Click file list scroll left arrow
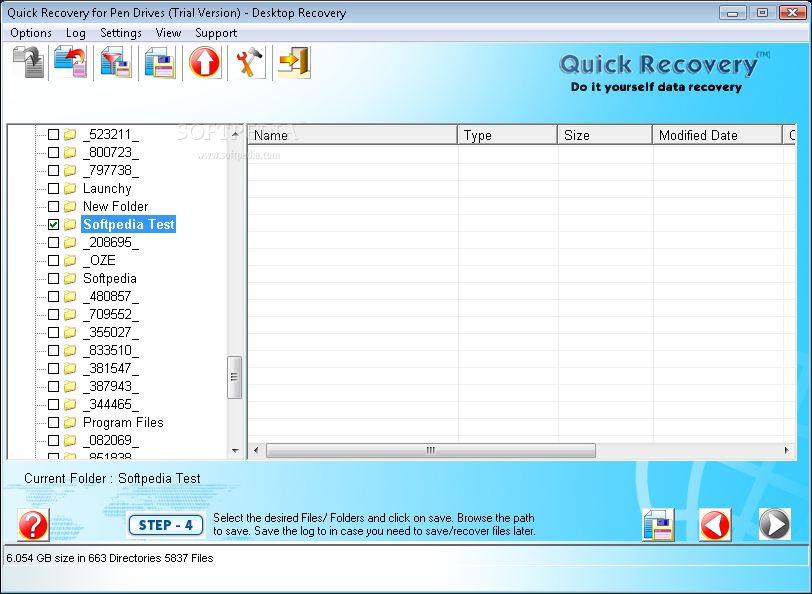Image resolution: width=812 pixels, height=594 pixels. 256,451
